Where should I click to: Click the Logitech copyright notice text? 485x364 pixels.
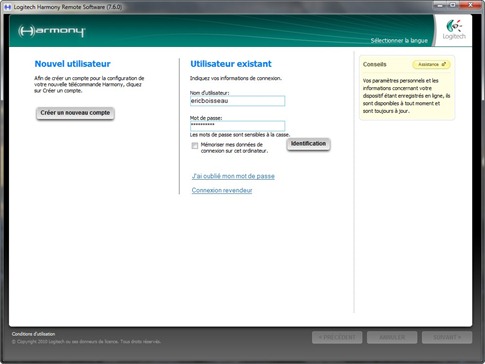click(86, 342)
